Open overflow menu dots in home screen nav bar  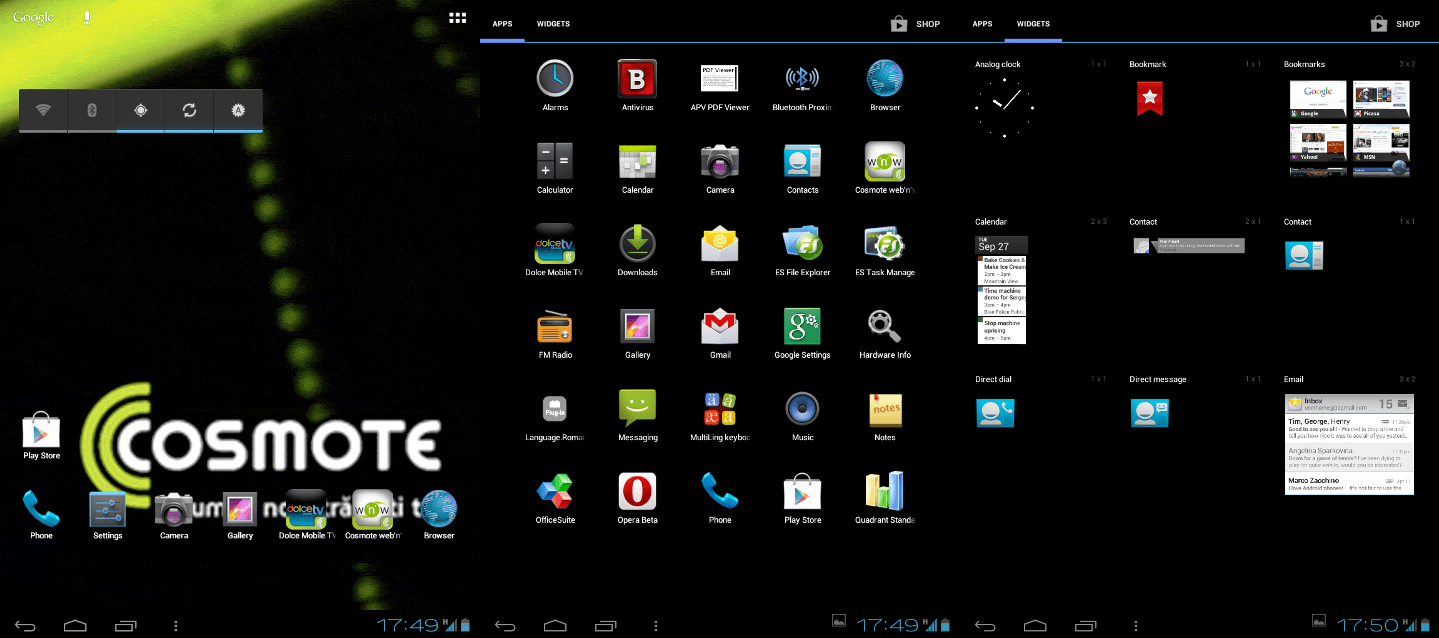176,626
